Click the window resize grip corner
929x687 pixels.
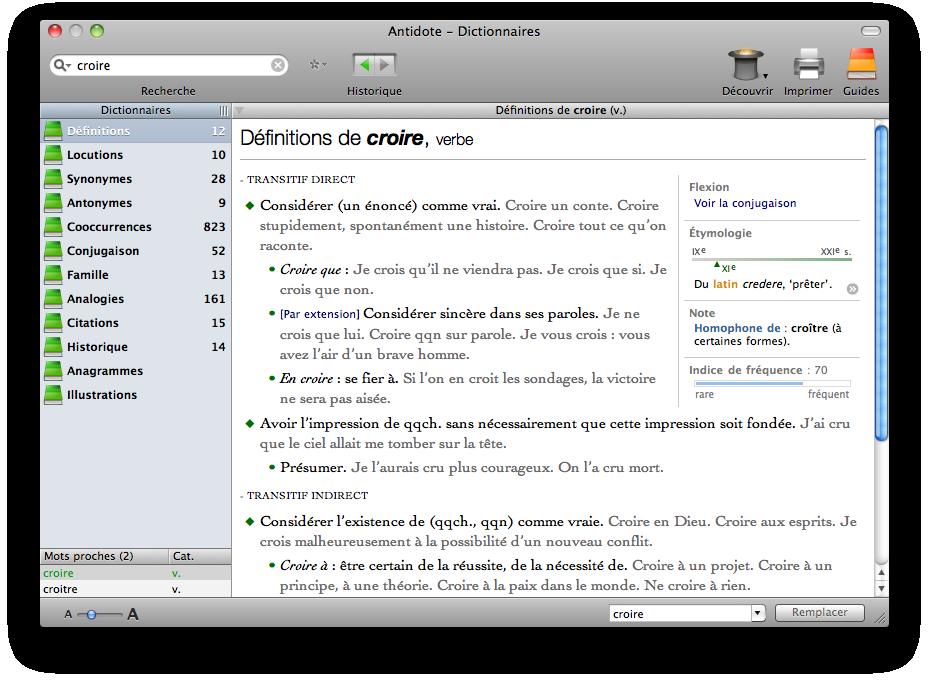click(882, 618)
